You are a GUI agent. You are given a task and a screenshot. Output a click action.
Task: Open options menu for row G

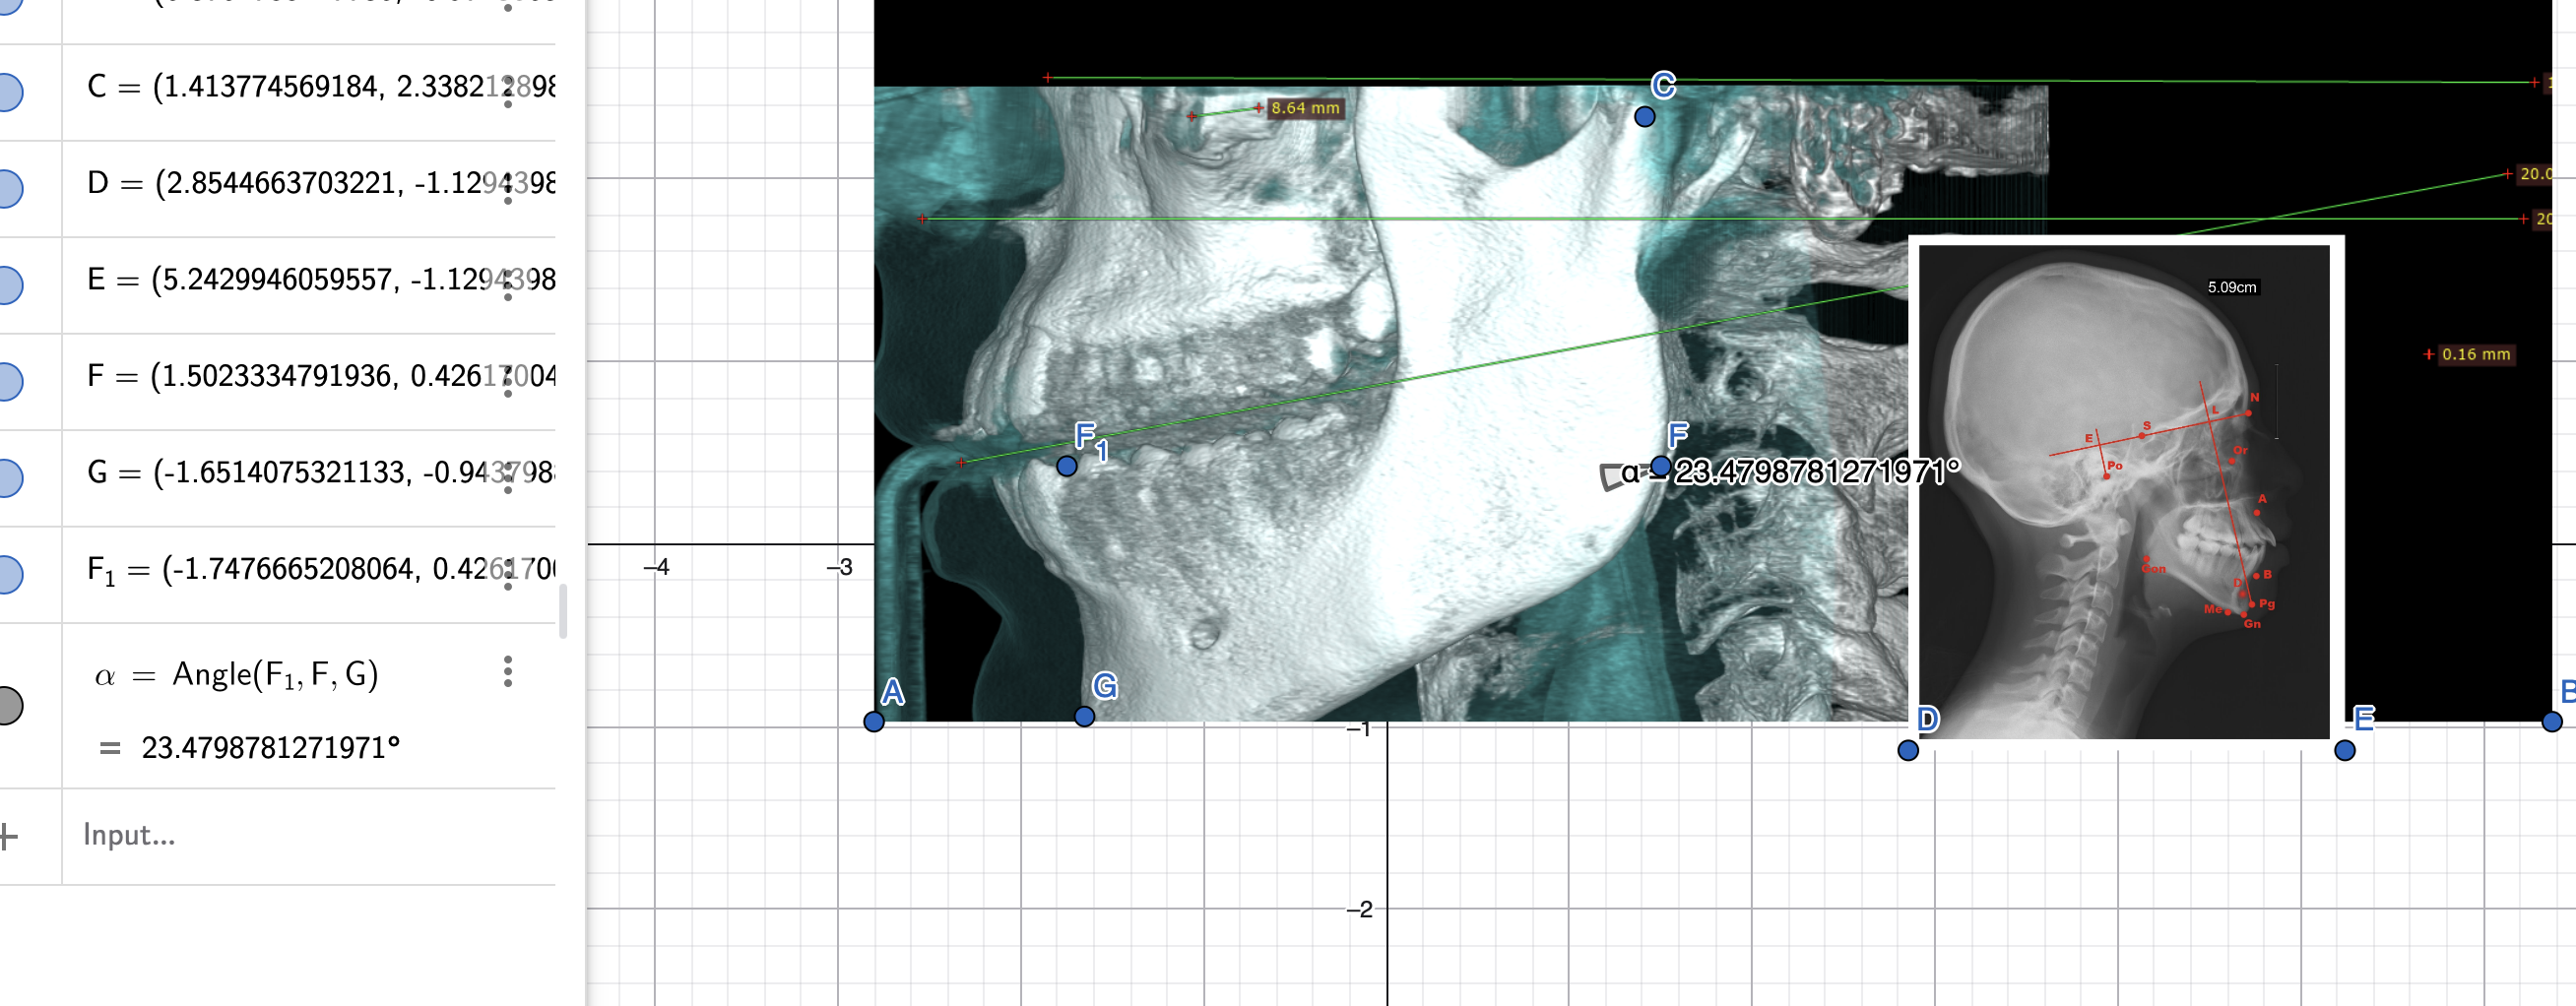coord(508,477)
